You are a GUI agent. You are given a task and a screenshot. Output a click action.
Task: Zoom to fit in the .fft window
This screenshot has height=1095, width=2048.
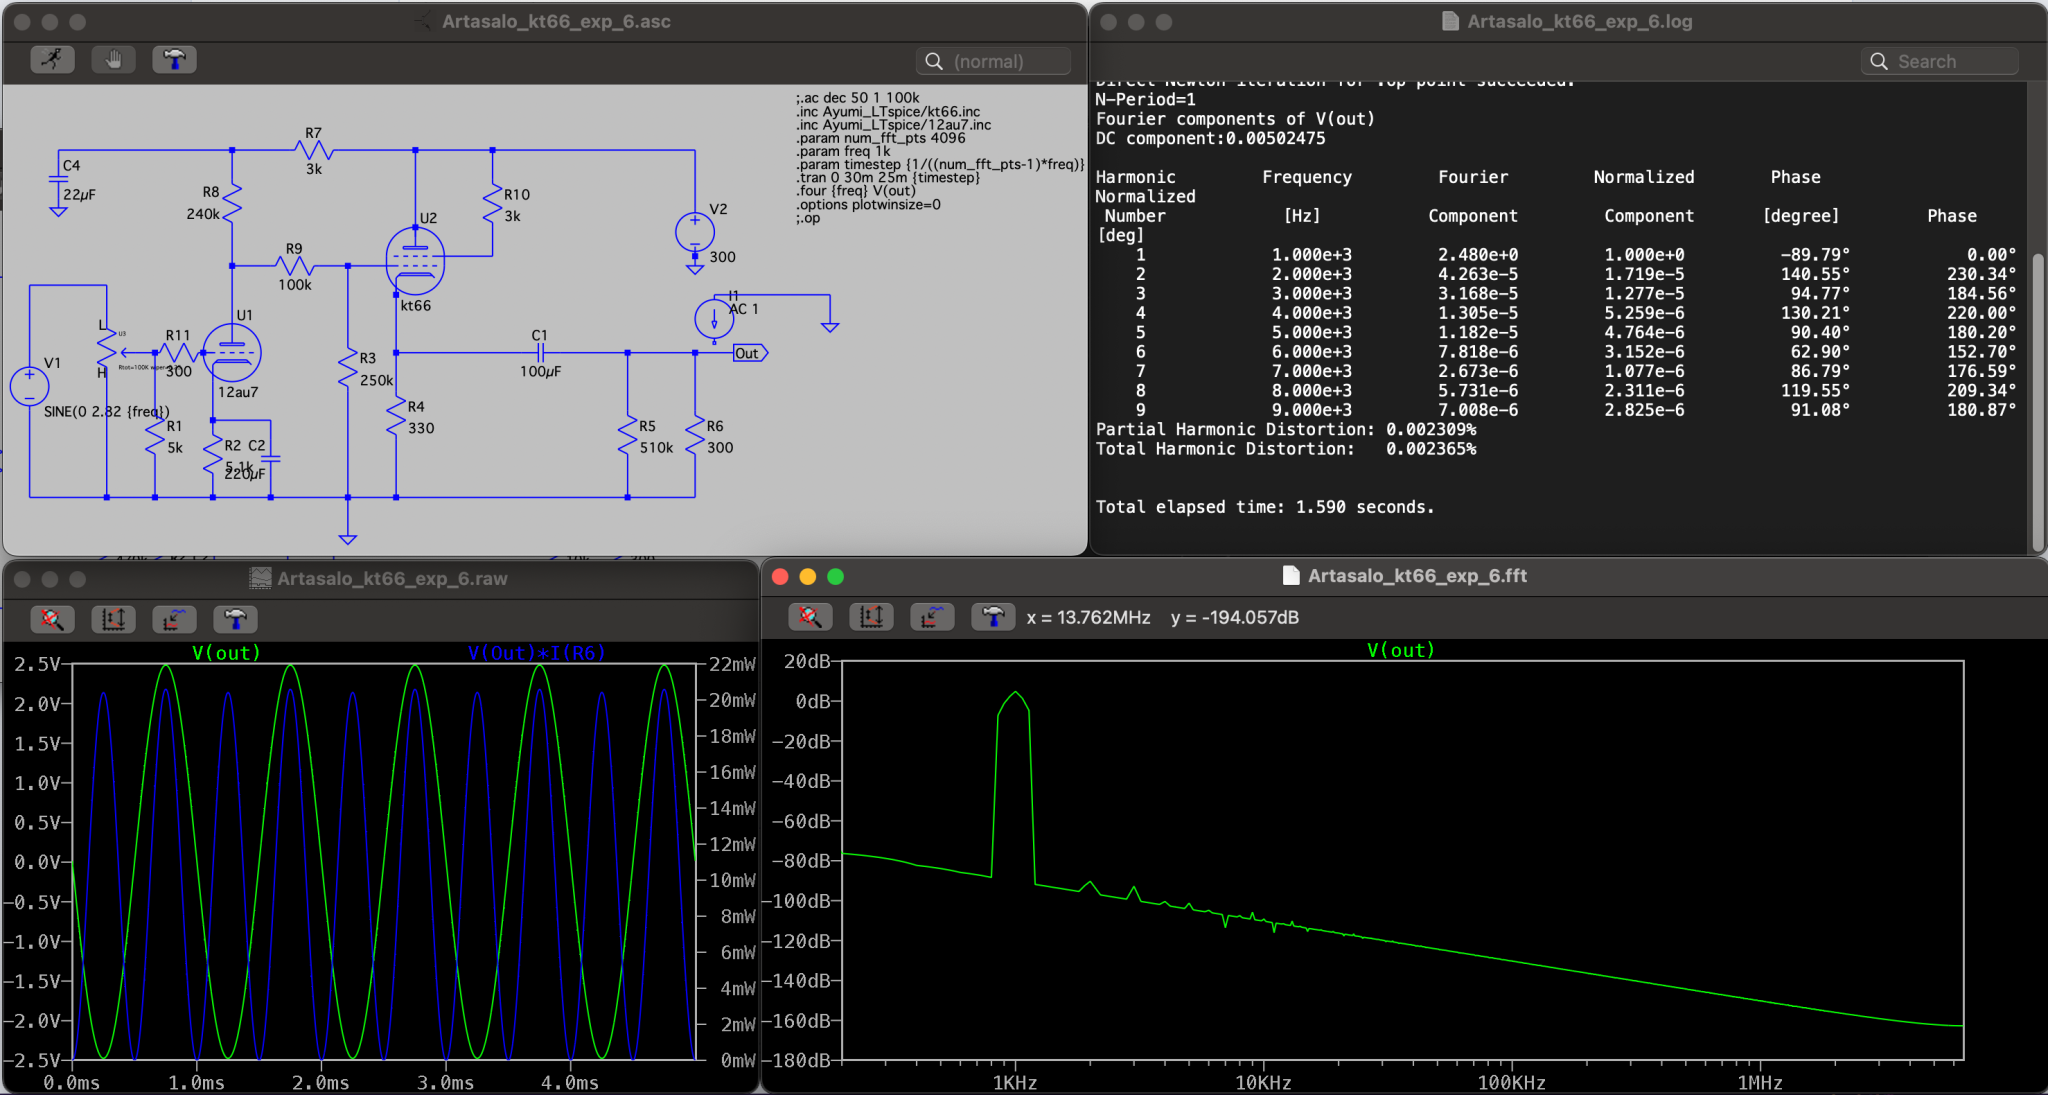(x=810, y=617)
